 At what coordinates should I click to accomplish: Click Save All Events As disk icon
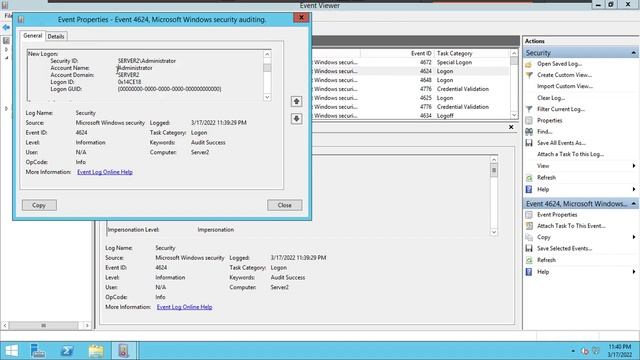pyautogui.click(x=529, y=143)
